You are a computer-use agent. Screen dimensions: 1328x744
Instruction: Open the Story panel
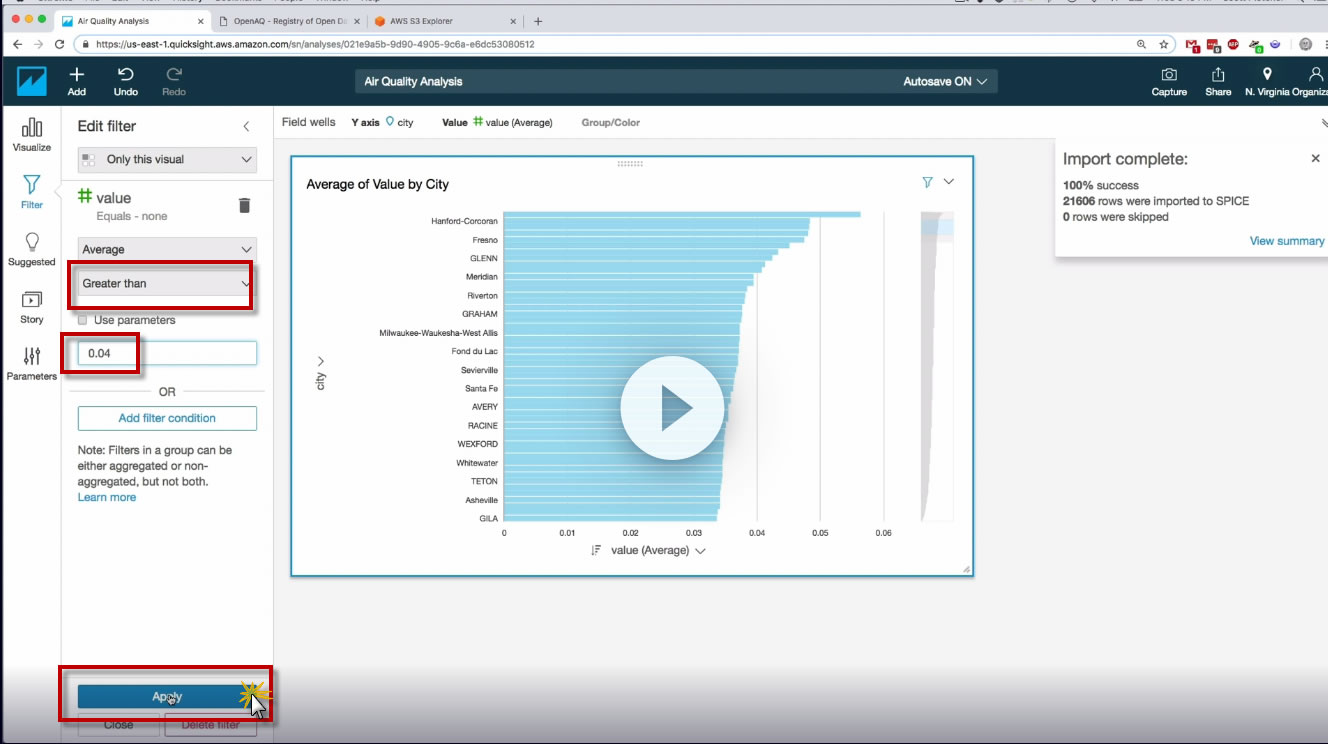click(x=32, y=307)
